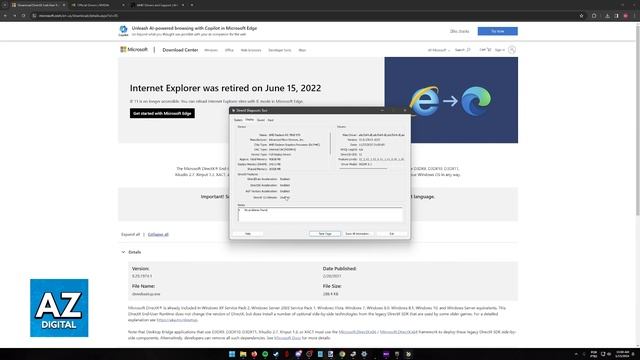This screenshot has height=360, width=640.
Task: Open the Settings gear on the taskbar
Action: coord(364,354)
